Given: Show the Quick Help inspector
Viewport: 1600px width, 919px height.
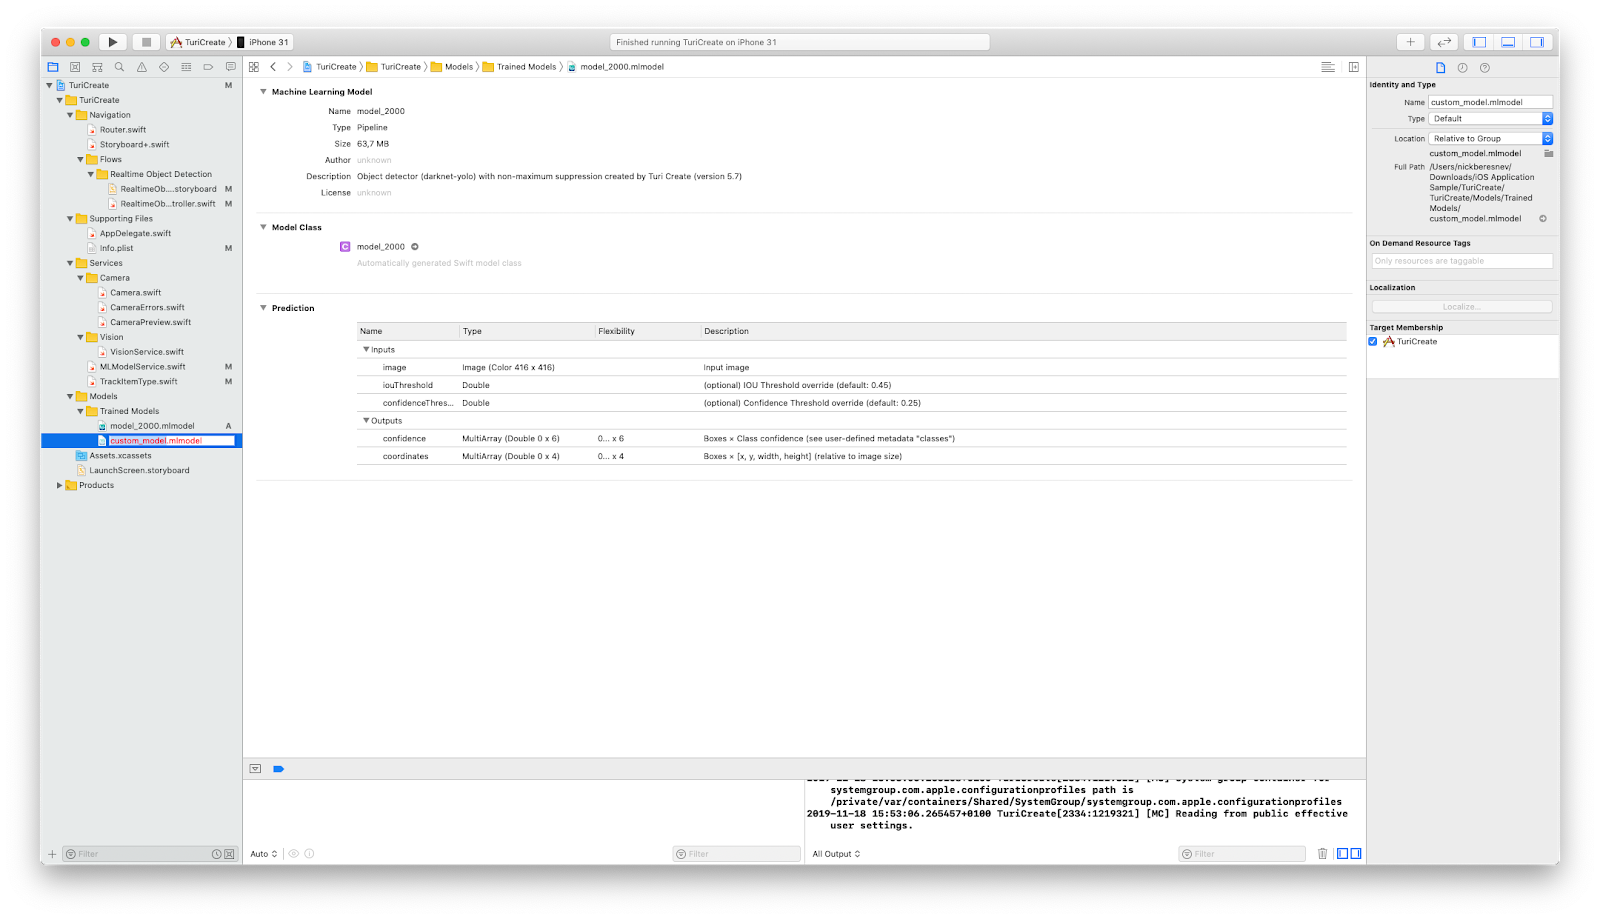Looking at the screenshot, I should [x=1484, y=68].
